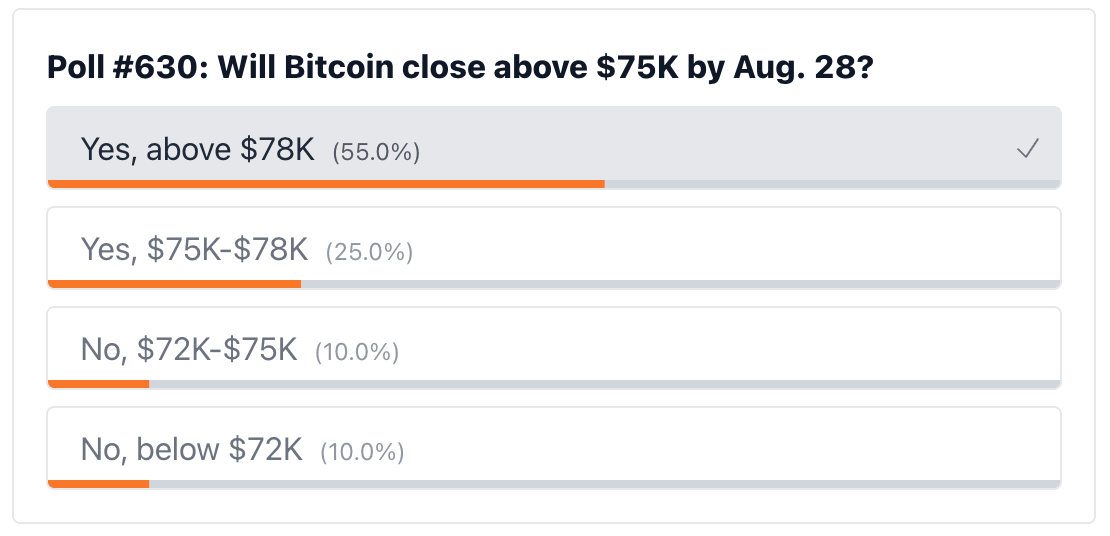
Task: Click gray unfilled bar of "No, below $72K"
Action: [x=605, y=484]
